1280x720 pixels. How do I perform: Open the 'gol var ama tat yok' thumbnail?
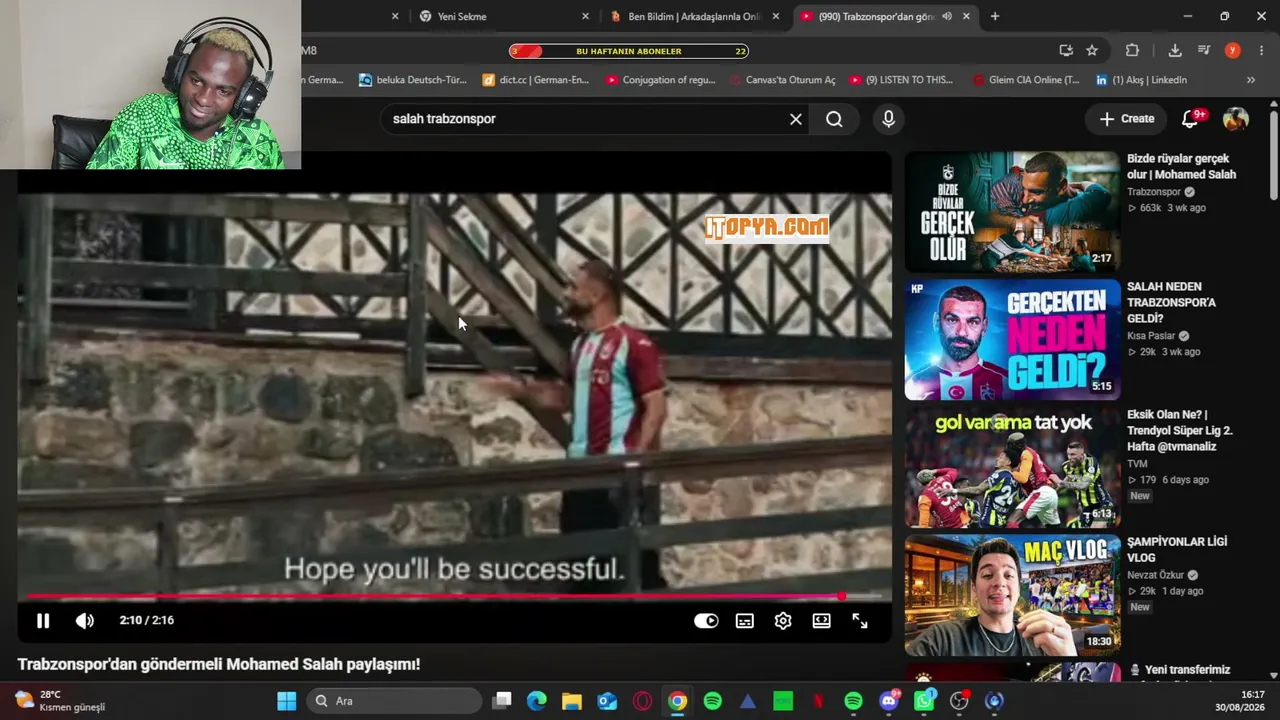point(1012,467)
